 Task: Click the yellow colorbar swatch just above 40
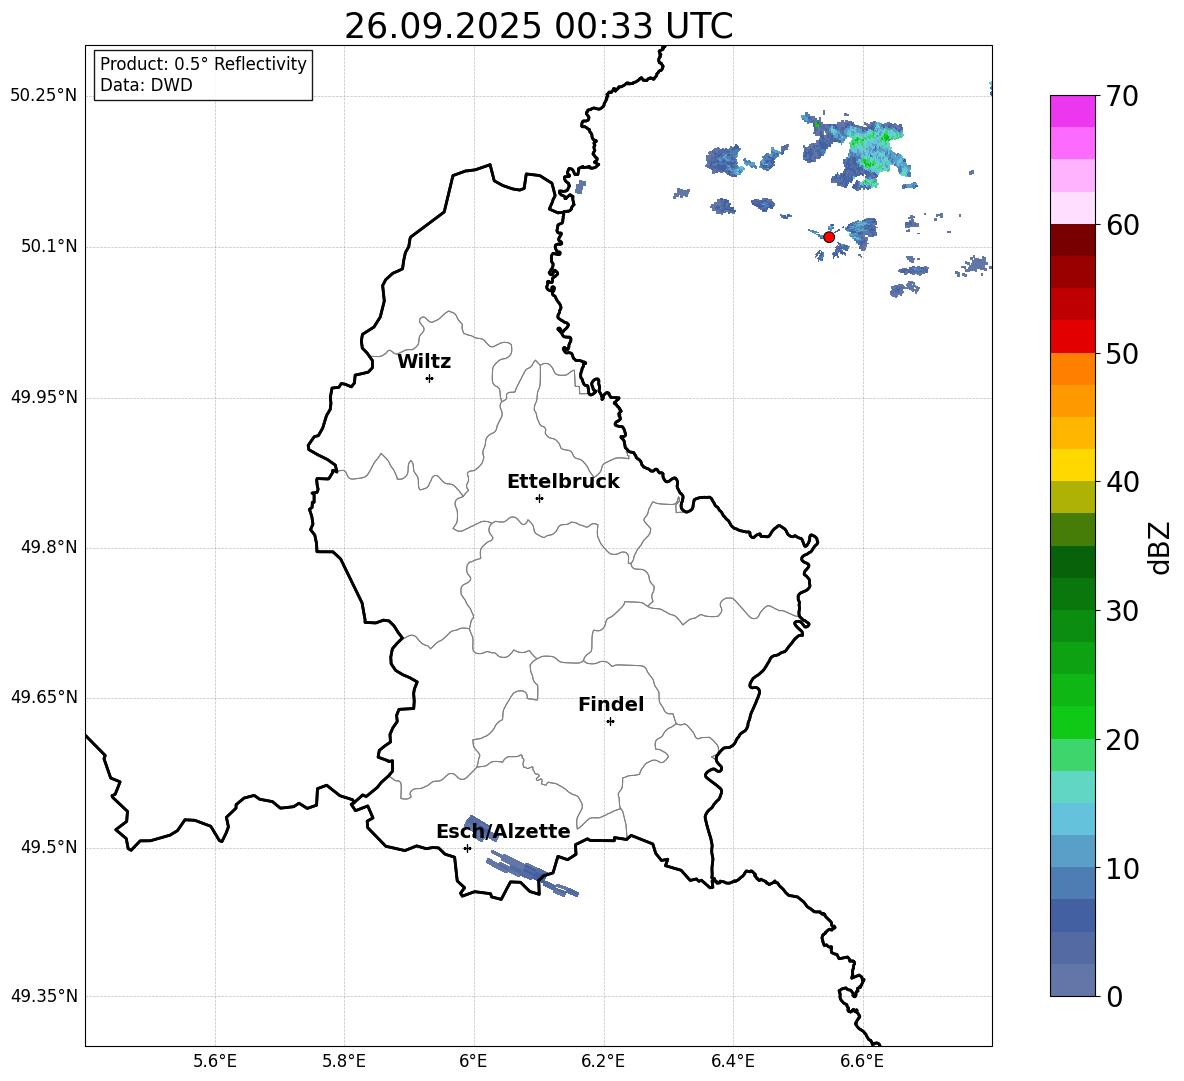[x=1073, y=465]
